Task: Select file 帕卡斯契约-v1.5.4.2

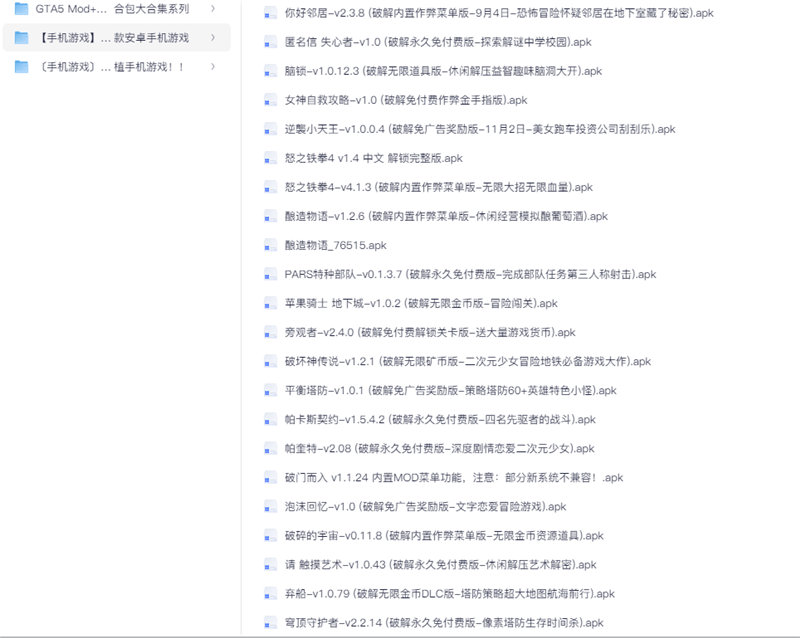Action: [440, 420]
